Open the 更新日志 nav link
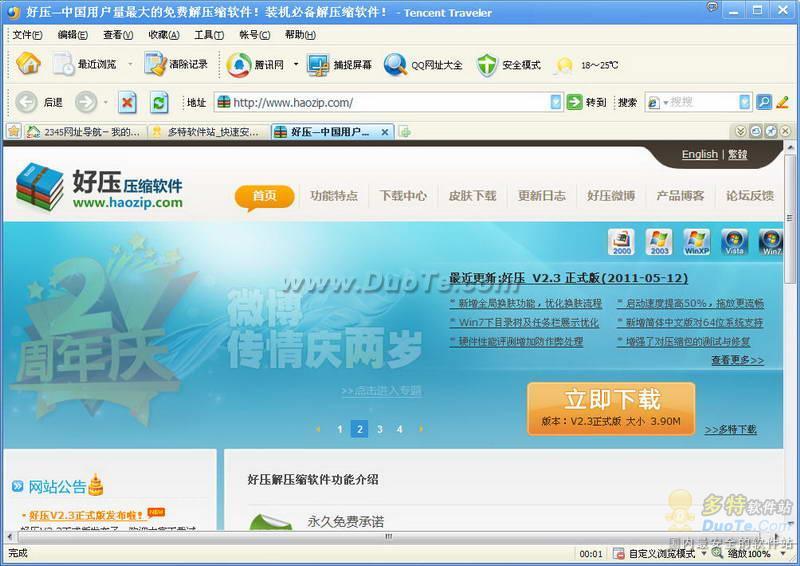 [x=542, y=195]
